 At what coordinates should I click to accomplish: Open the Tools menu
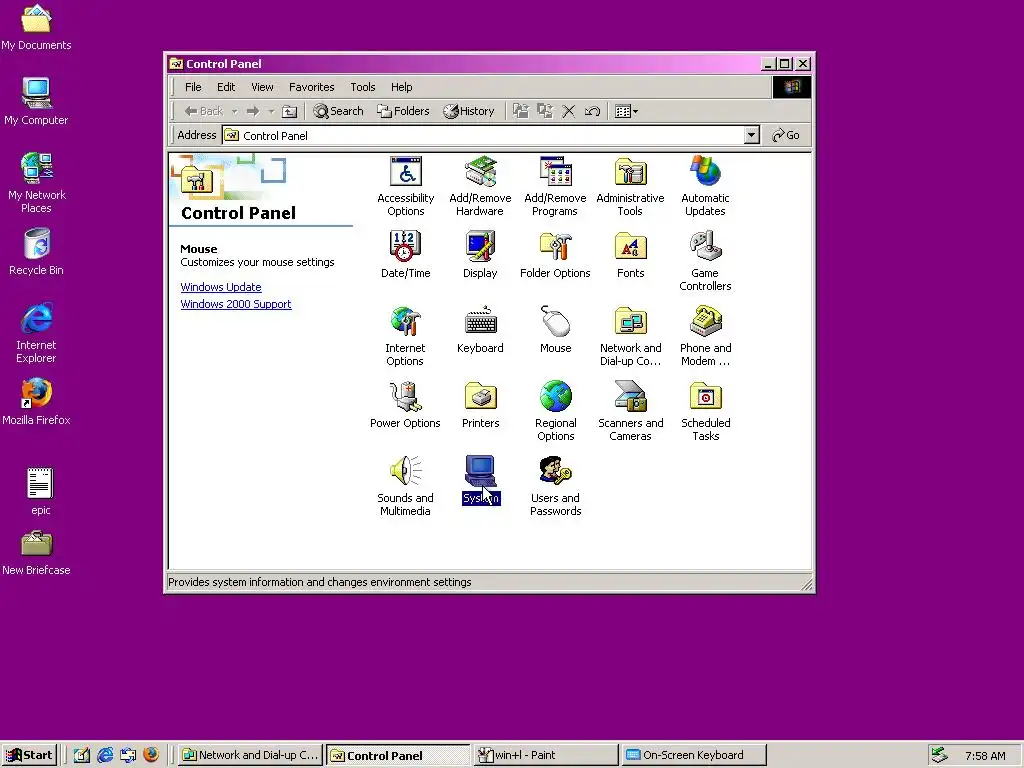[362, 87]
